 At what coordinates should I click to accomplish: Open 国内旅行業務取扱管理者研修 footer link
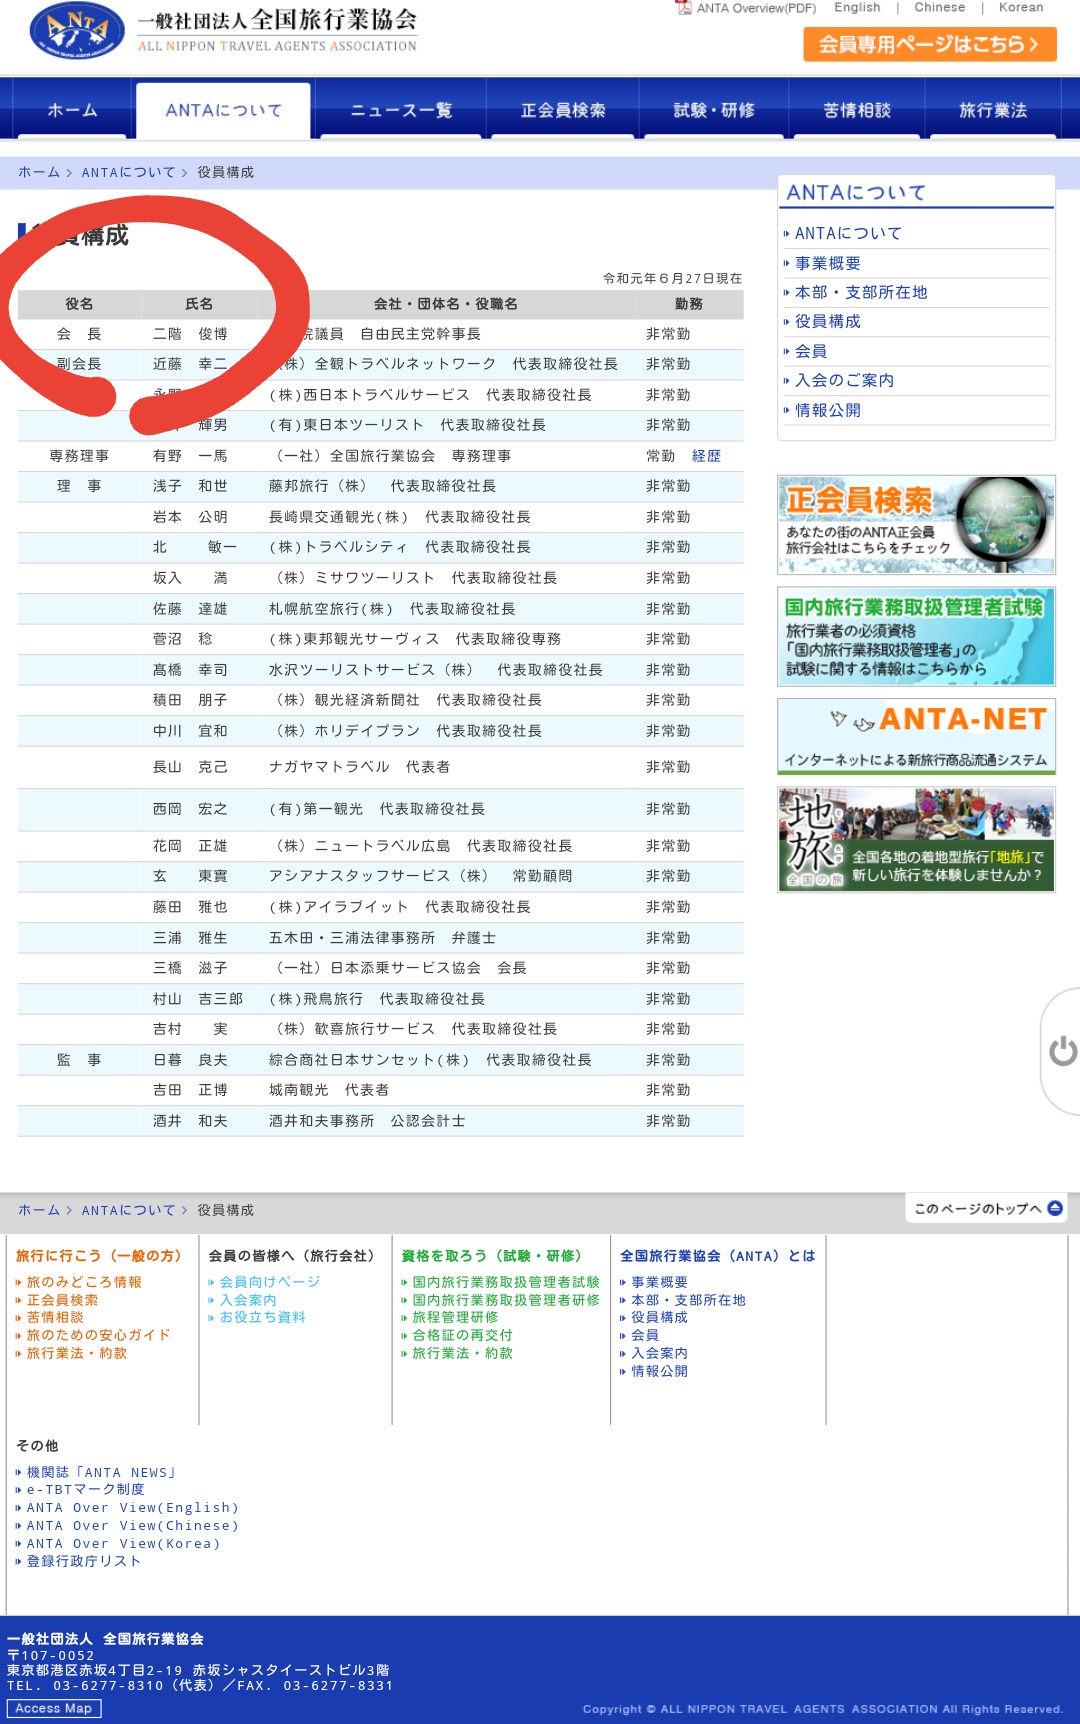click(x=506, y=1300)
